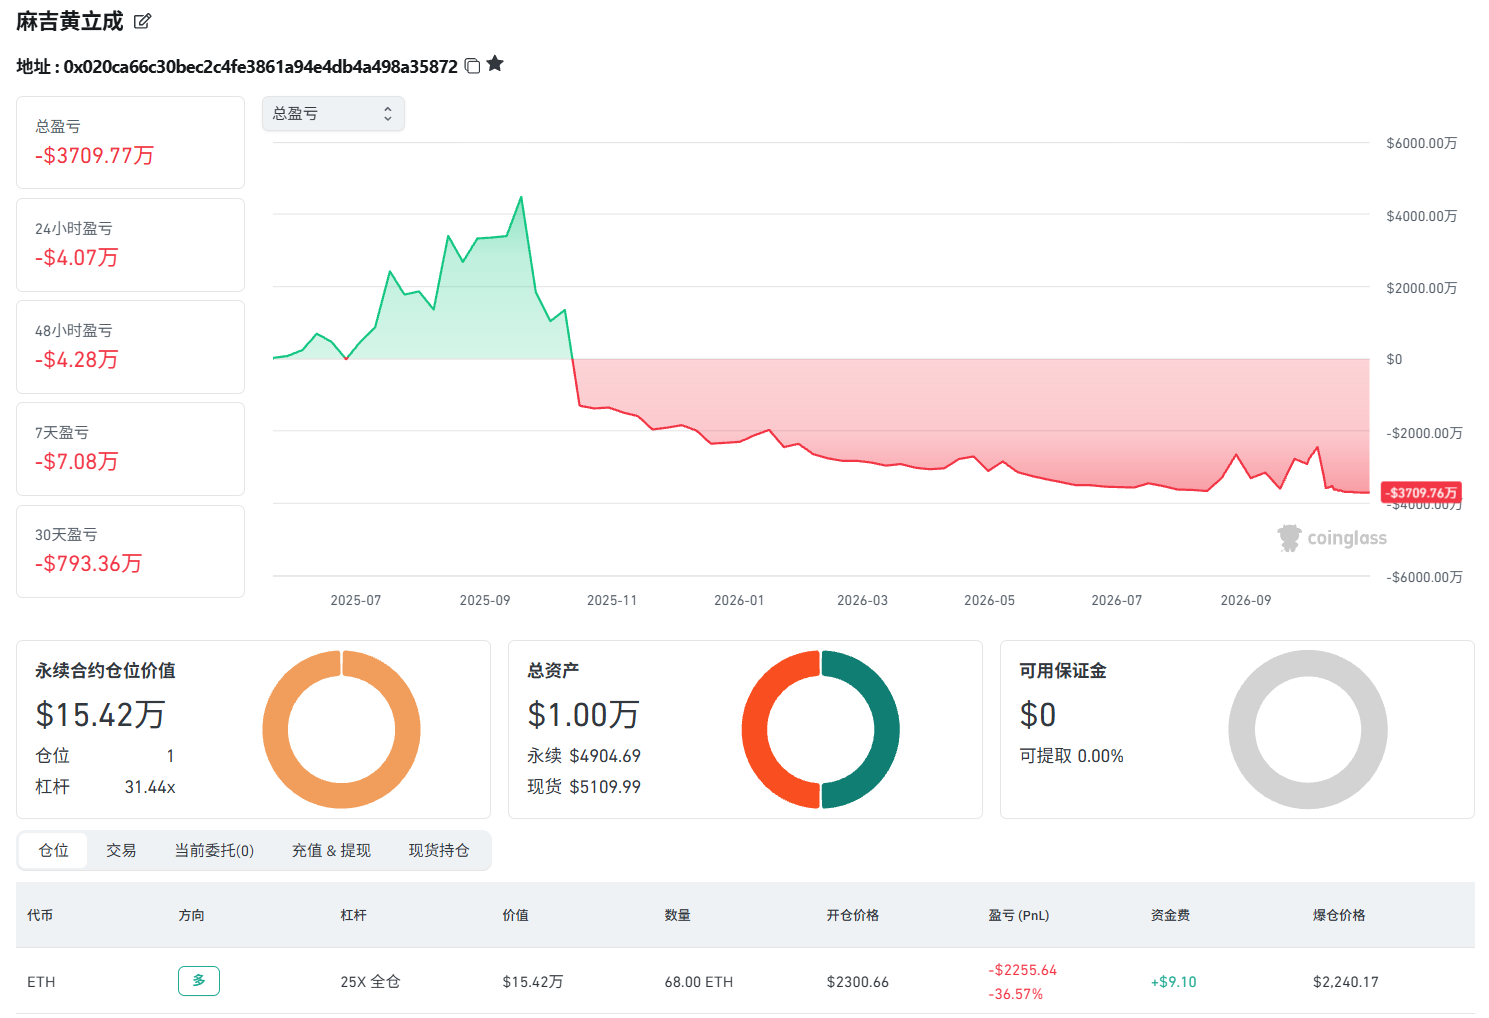This screenshot has width=1489, height=1018.
Task: Click the 资金费 column header
Action: (x=1170, y=915)
